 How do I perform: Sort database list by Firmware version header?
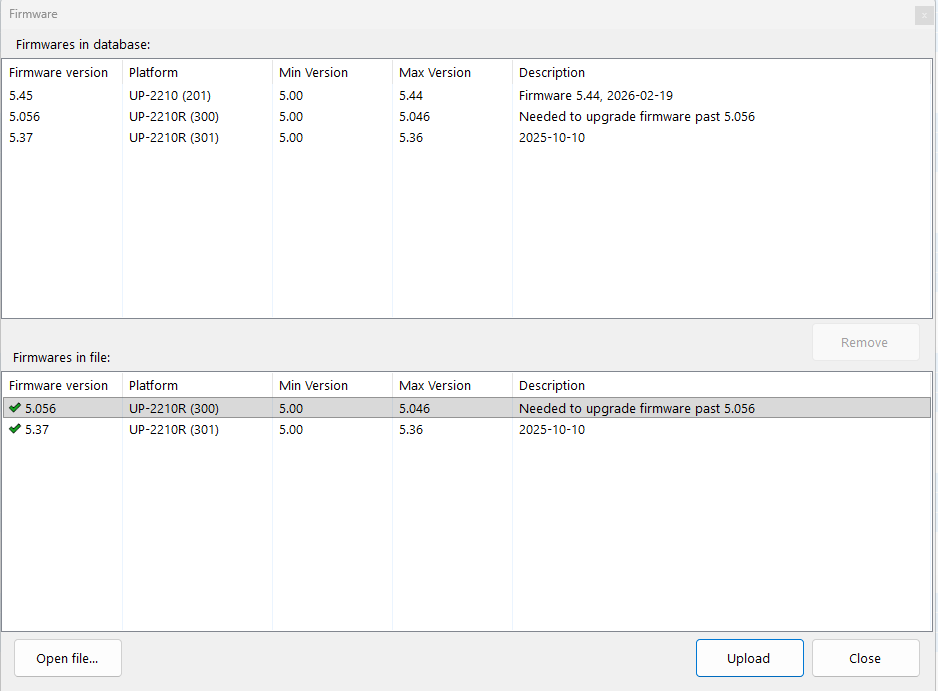coord(59,72)
